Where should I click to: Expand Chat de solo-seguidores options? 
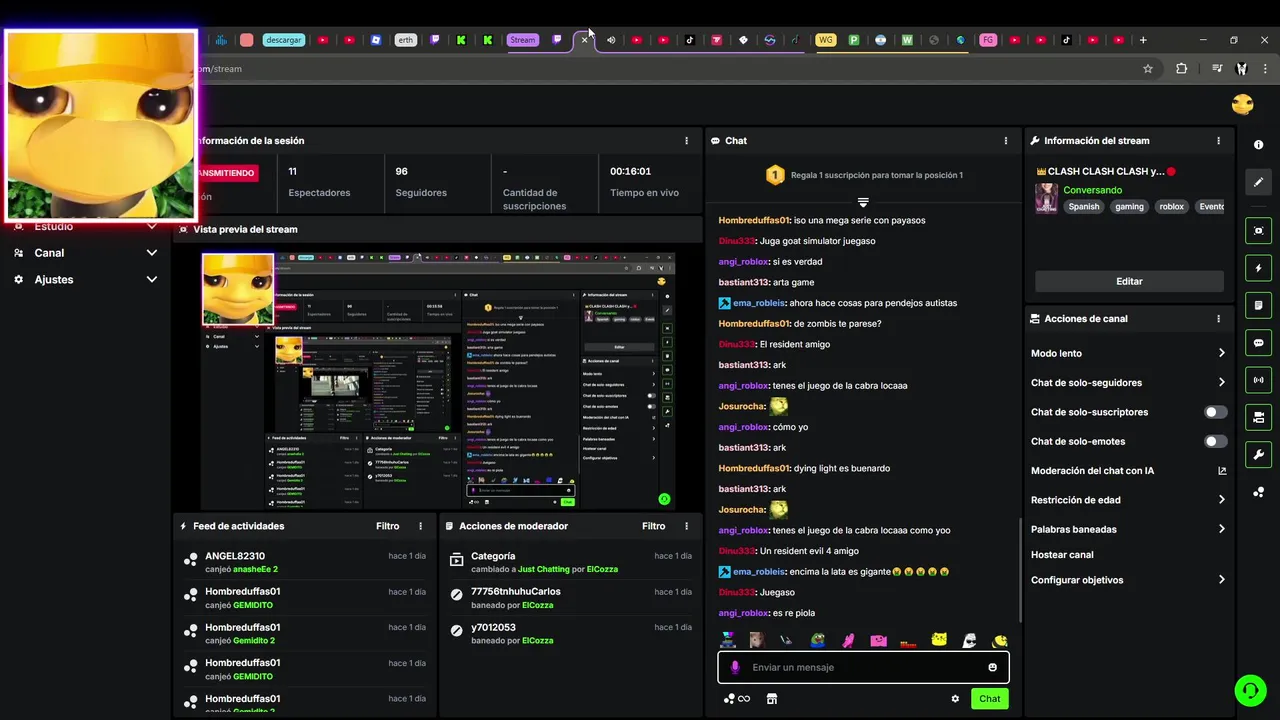(x=1222, y=382)
